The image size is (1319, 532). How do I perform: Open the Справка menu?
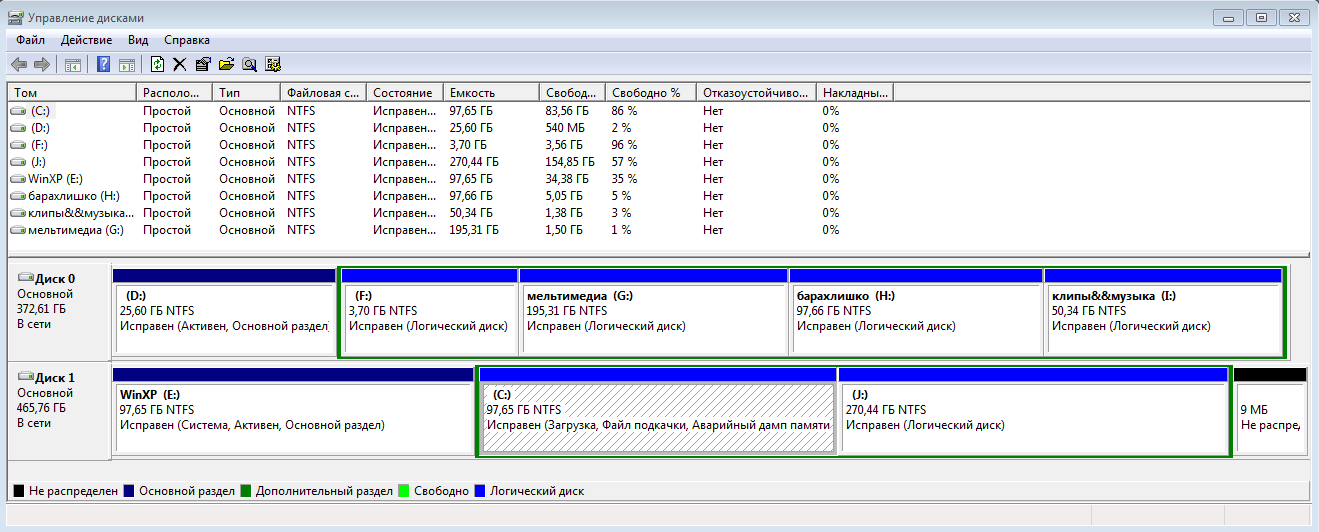tap(187, 40)
